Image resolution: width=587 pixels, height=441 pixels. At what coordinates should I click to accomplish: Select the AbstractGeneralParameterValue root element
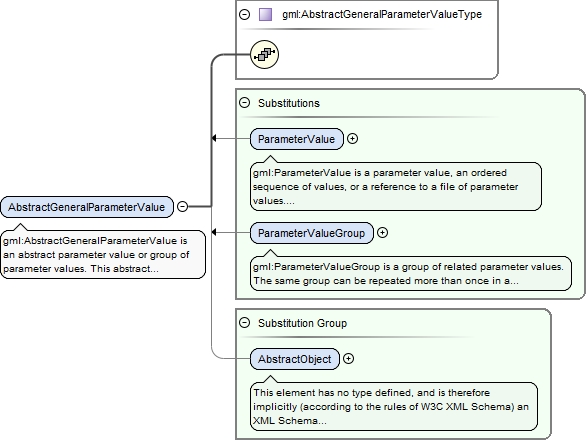pyautogui.click(x=87, y=207)
